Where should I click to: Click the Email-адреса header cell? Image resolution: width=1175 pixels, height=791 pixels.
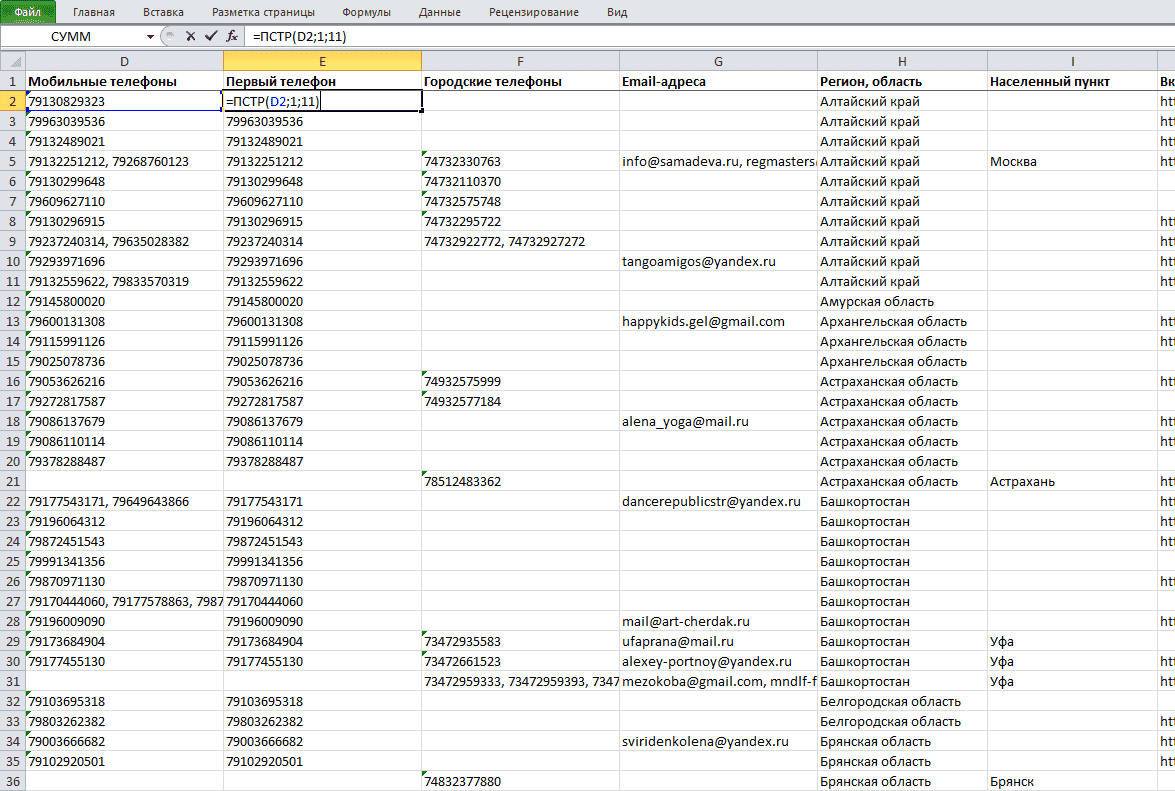click(x=718, y=81)
